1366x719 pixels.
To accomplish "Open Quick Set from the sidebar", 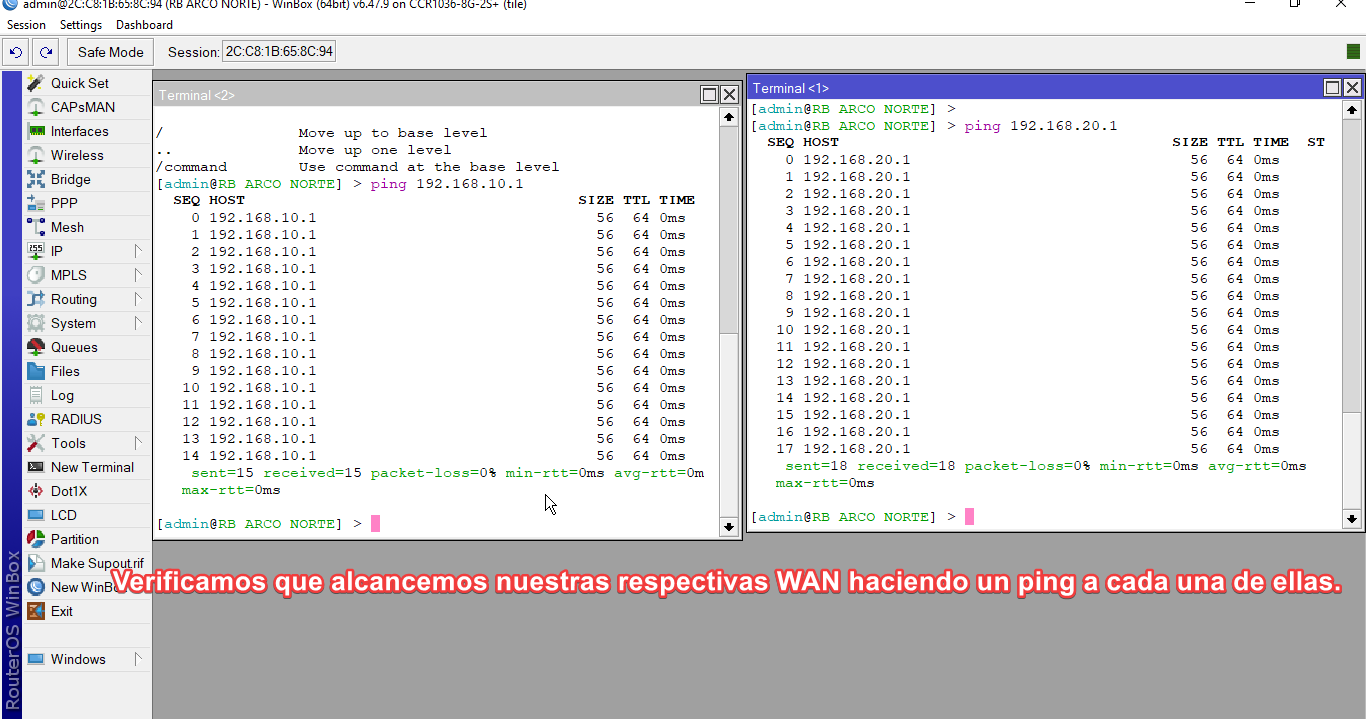I will pyautogui.click(x=78, y=83).
